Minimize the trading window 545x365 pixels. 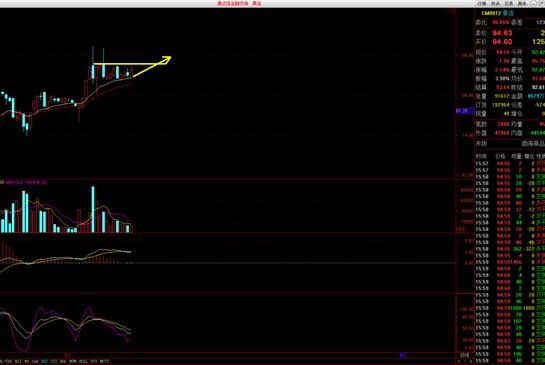[x=534, y=3]
